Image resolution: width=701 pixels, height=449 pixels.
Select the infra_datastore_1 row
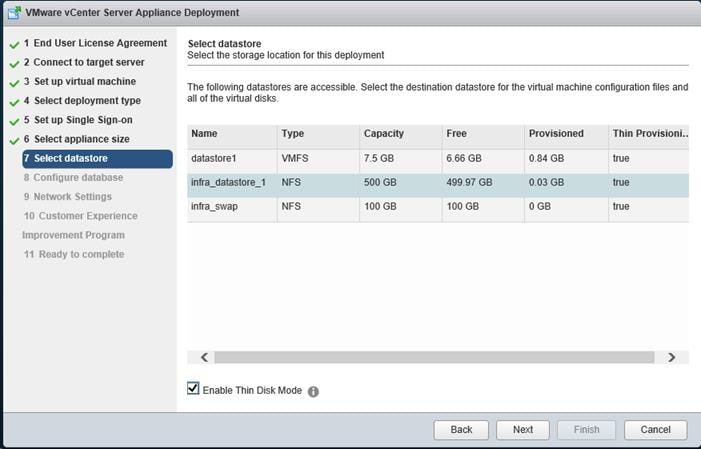[438, 183]
